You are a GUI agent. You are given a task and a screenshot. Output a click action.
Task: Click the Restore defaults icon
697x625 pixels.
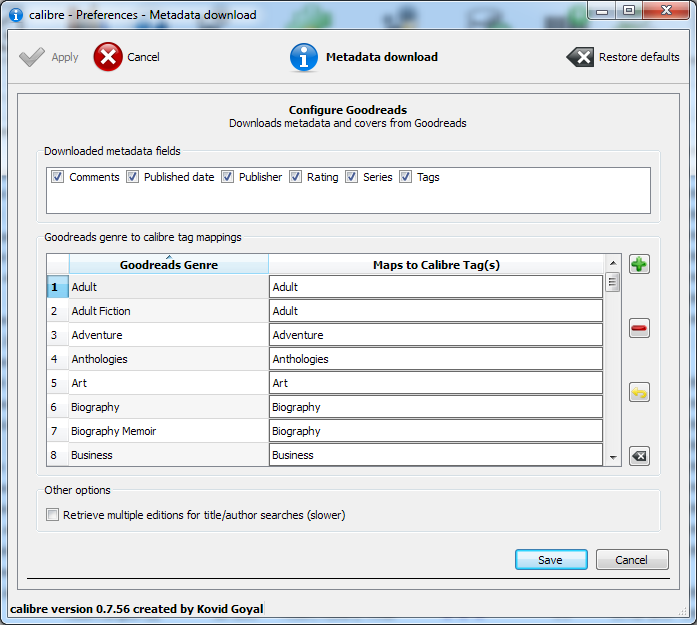click(580, 57)
